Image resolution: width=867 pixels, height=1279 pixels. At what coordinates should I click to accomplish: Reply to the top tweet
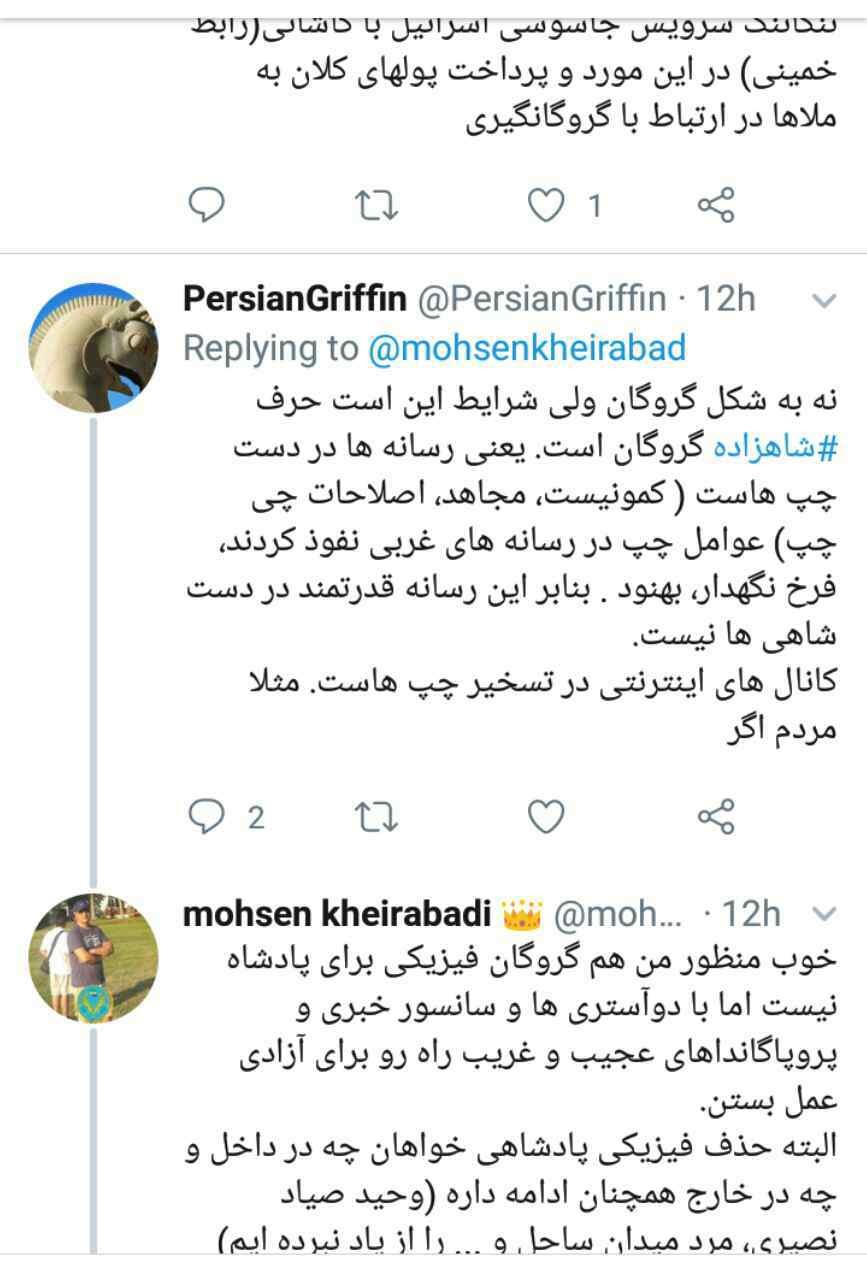207,206
